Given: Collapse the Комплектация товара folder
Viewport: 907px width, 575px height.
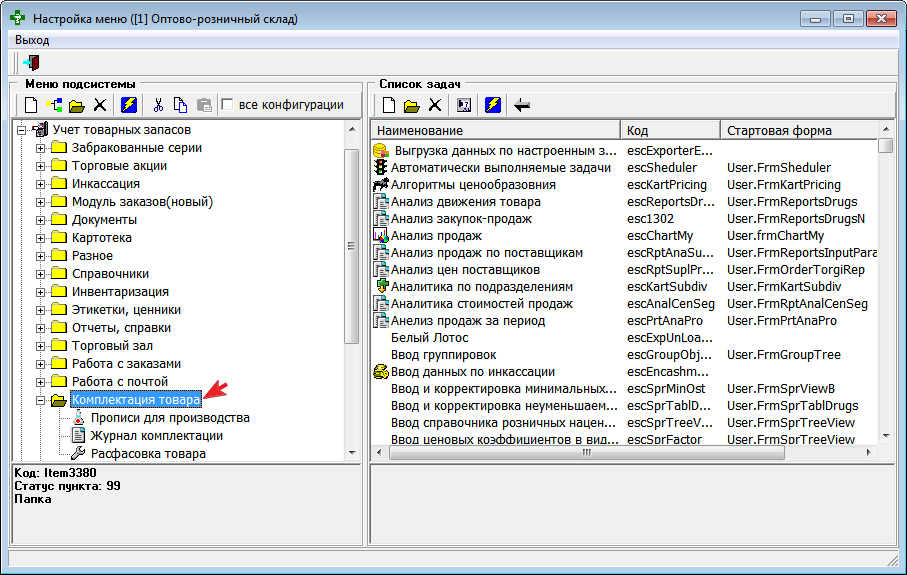Looking at the screenshot, I should tap(41, 400).
